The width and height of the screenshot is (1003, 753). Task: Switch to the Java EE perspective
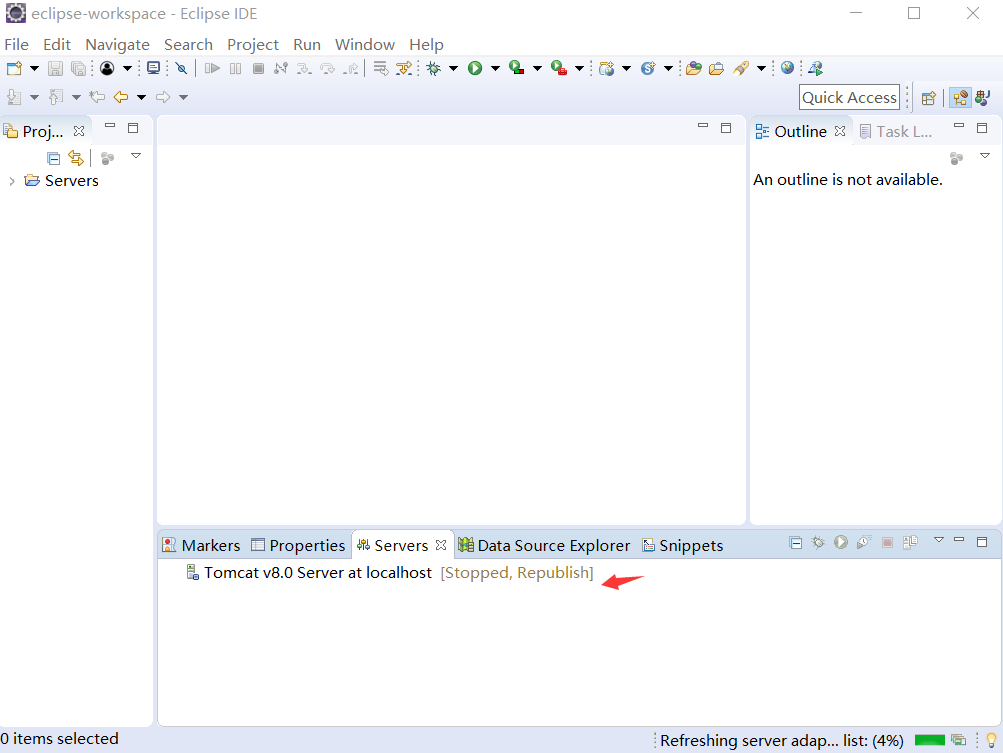(960, 98)
